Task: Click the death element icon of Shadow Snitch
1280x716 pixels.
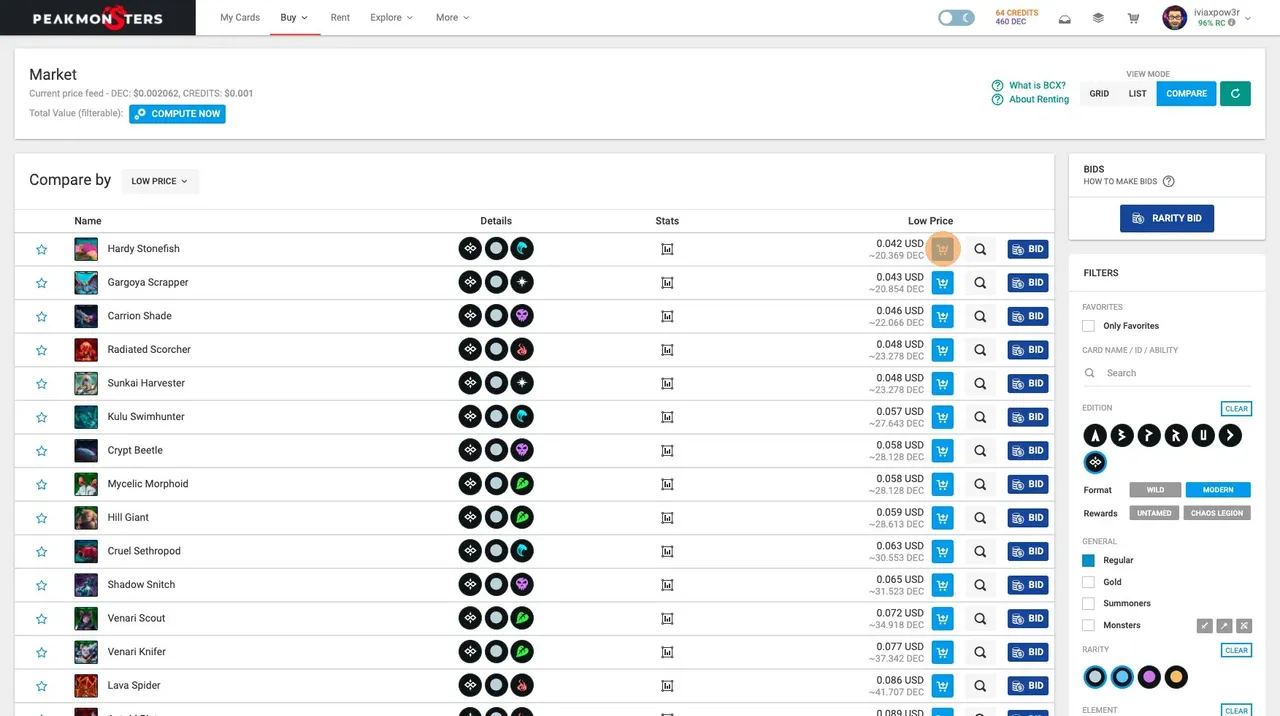Action: point(522,585)
